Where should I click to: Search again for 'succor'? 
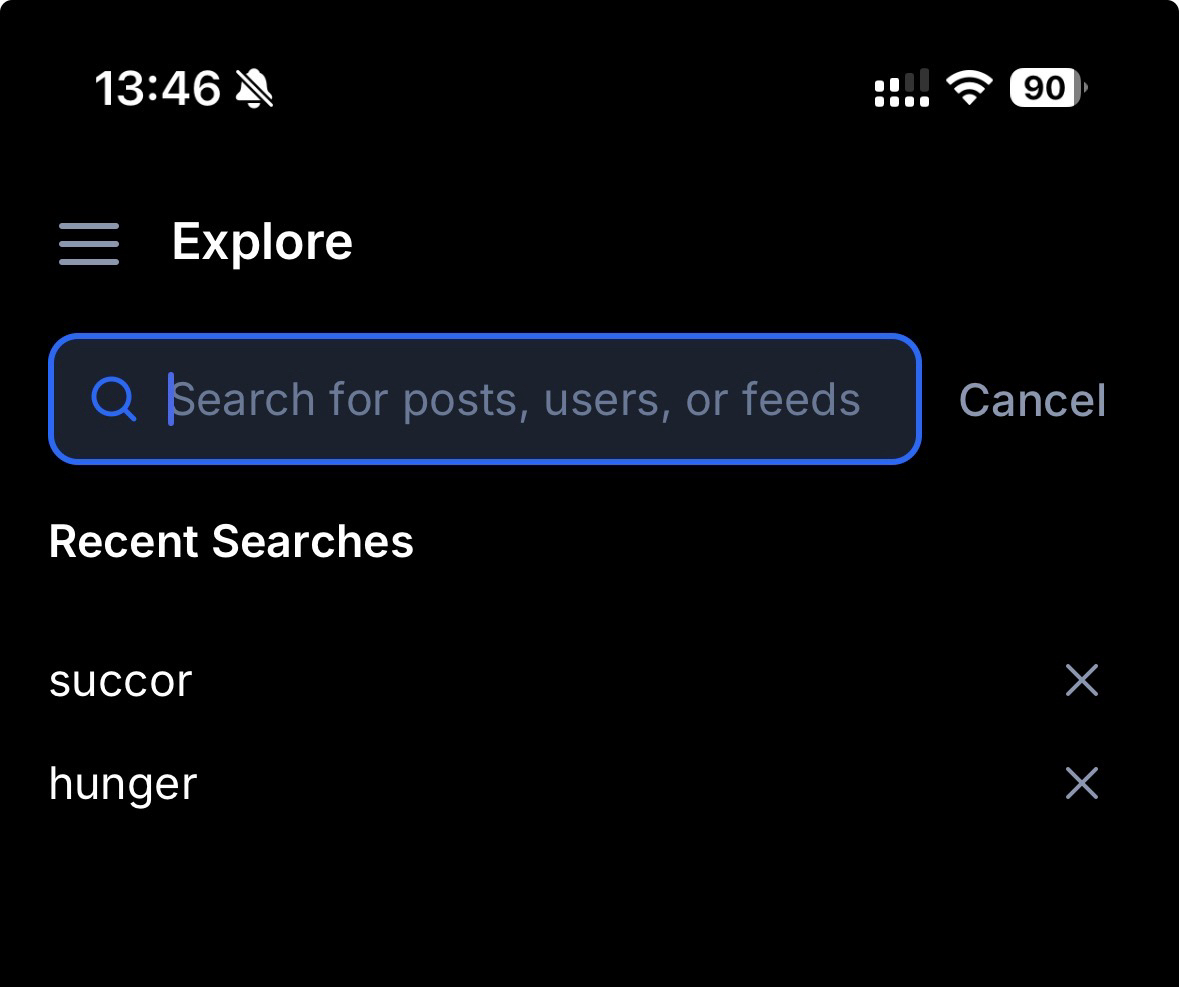tap(121, 681)
